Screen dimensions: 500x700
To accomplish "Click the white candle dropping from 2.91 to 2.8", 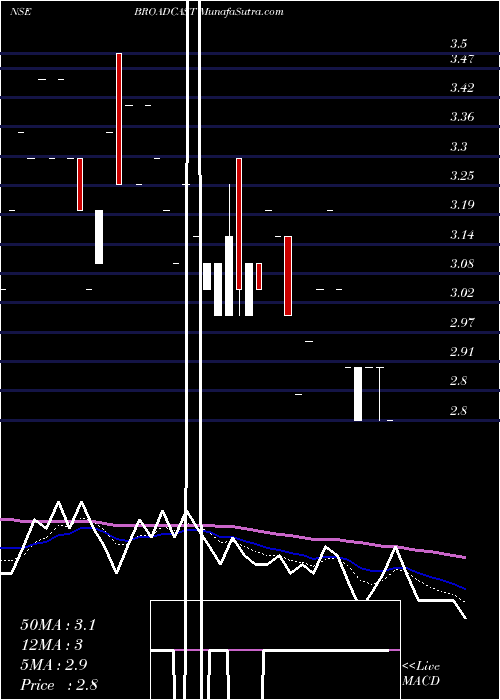I will [358, 394].
